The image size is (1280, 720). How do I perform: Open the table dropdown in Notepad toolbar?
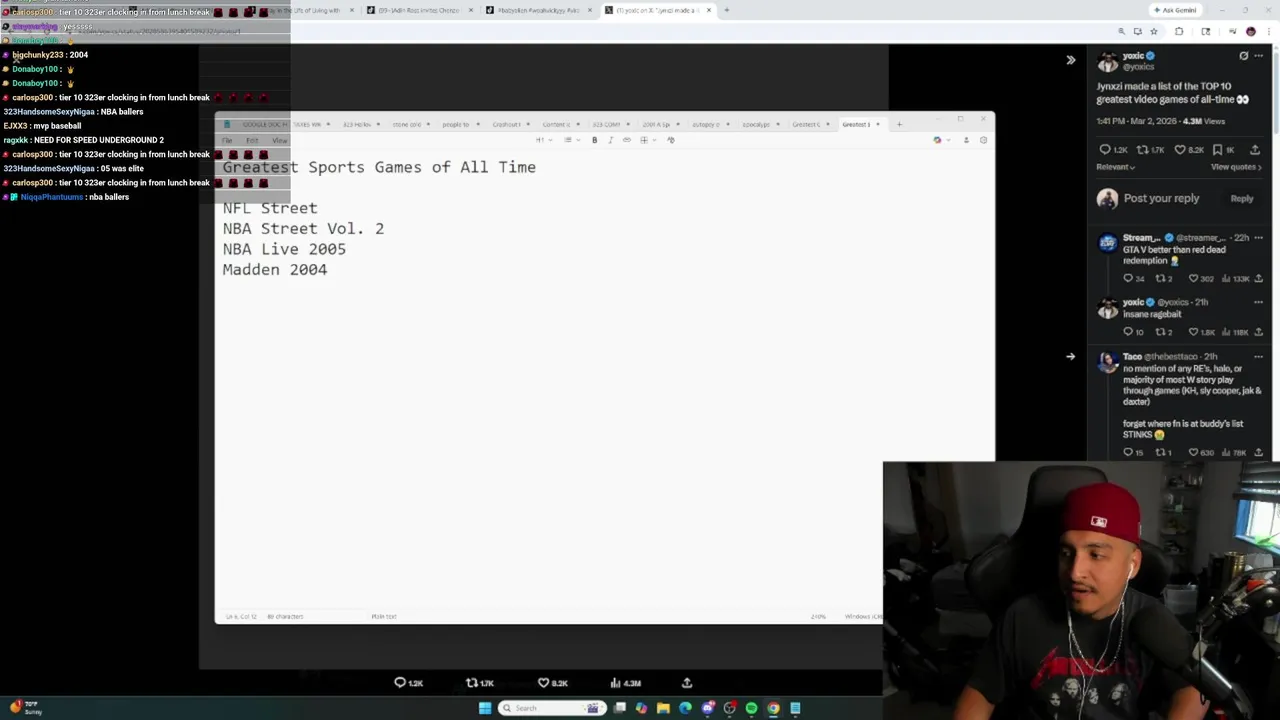pyautogui.click(x=646, y=140)
